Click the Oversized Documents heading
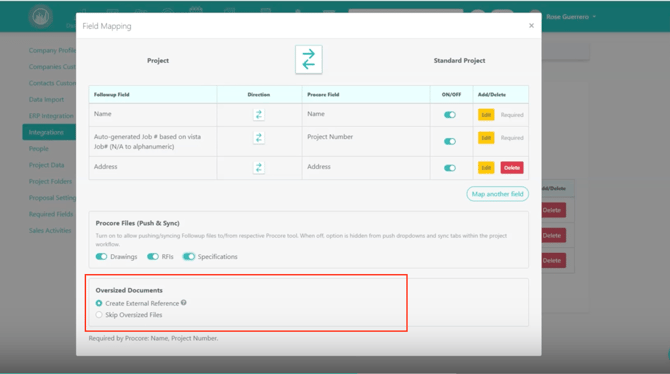670x374 pixels. 129,290
